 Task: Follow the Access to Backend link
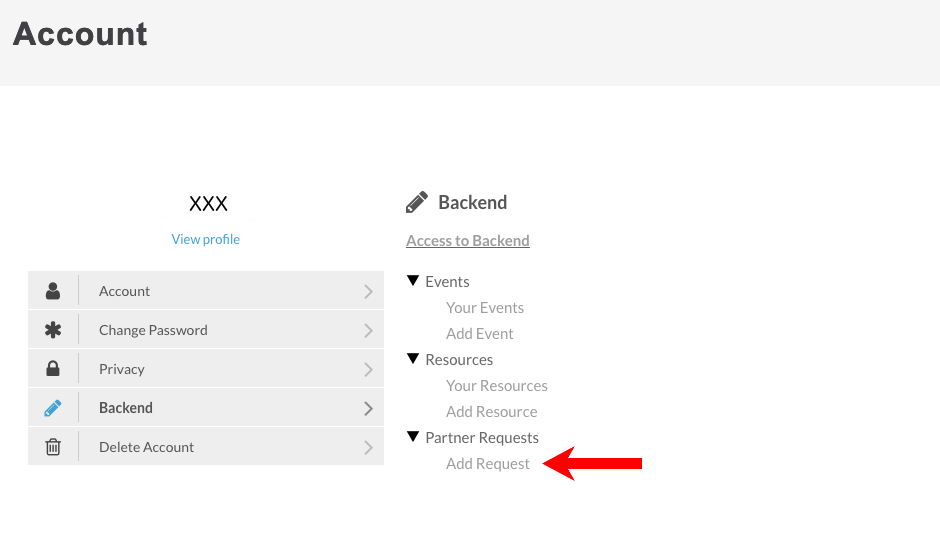click(468, 240)
